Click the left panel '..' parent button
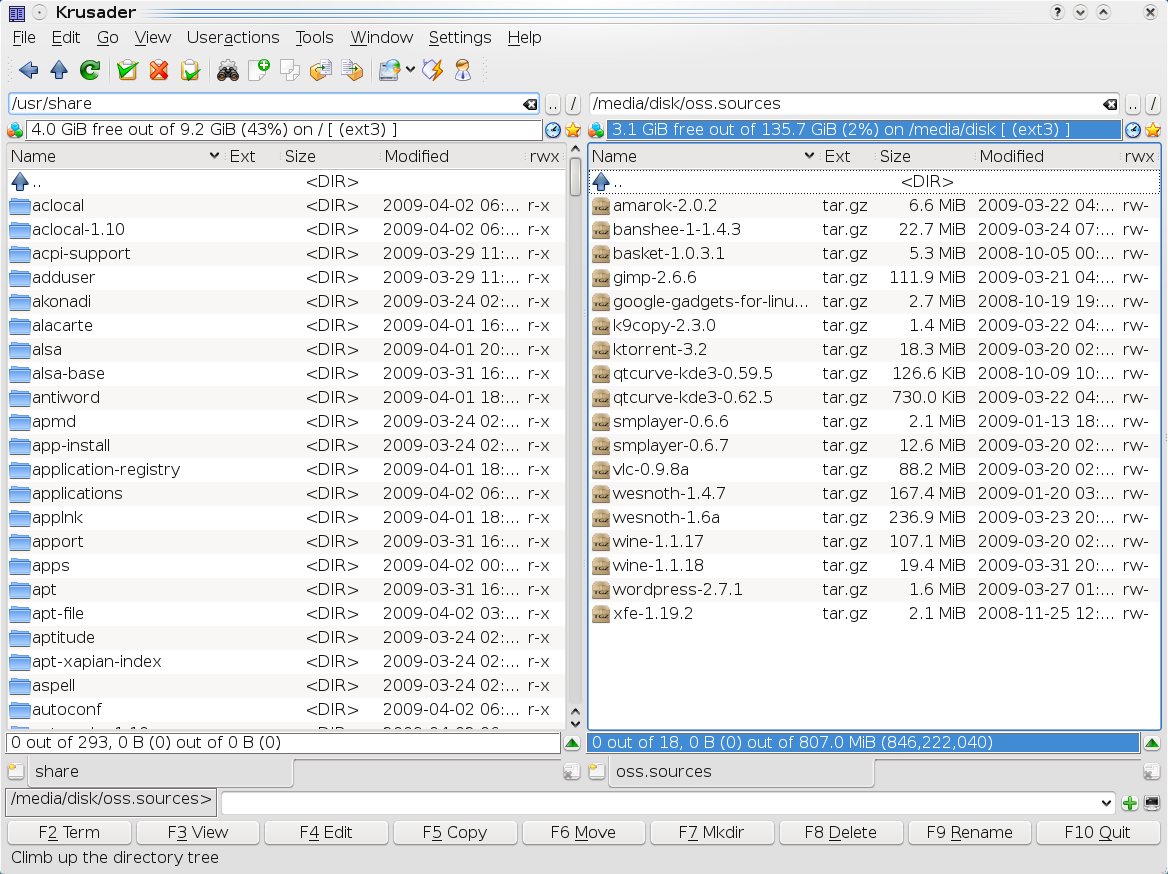This screenshot has width=1168, height=874. tap(553, 104)
